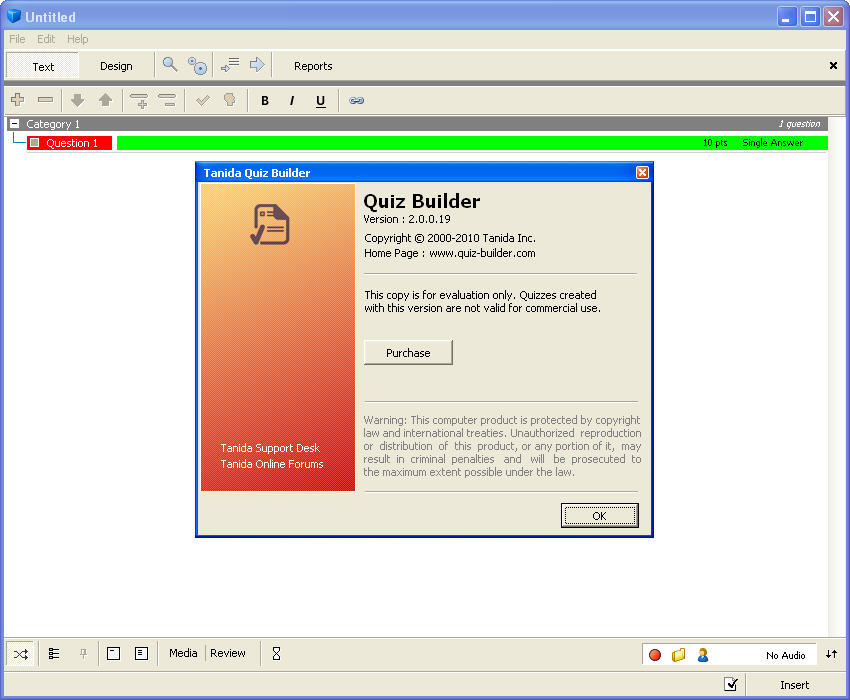Screen dimensions: 850x700
Task: Click the 10 pts points value
Action: pos(715,143)
